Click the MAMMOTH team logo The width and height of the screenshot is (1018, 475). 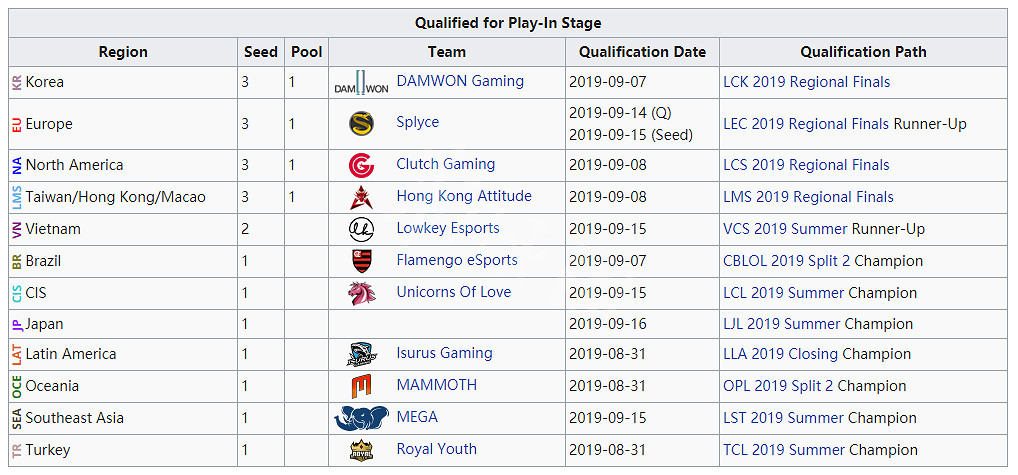pyautogui.click(x=361, y=386)
